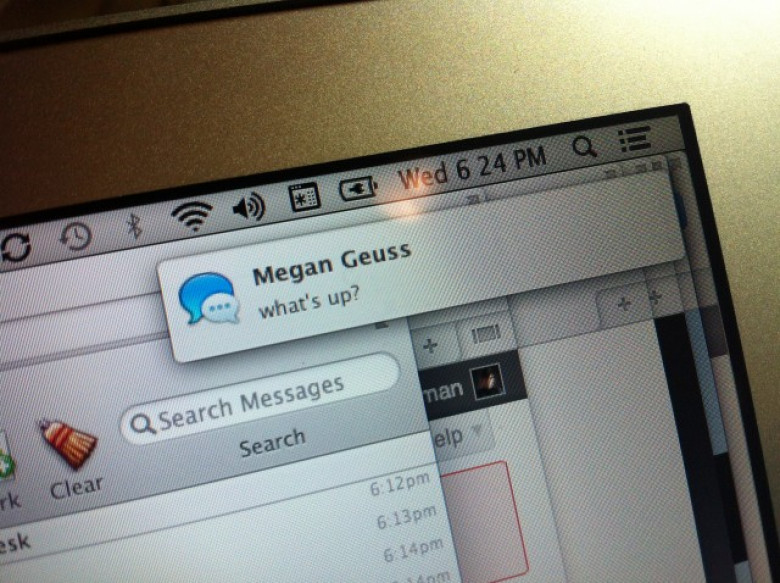Click the user avatar thumbnail in background window

(488, 382)
